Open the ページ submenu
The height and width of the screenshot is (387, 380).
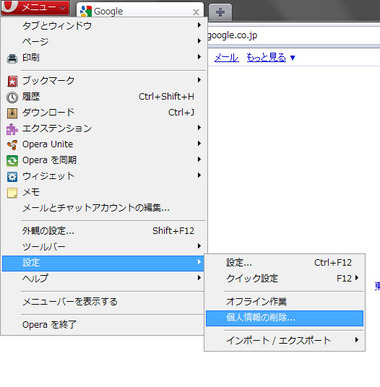click(x=104, y=41)
